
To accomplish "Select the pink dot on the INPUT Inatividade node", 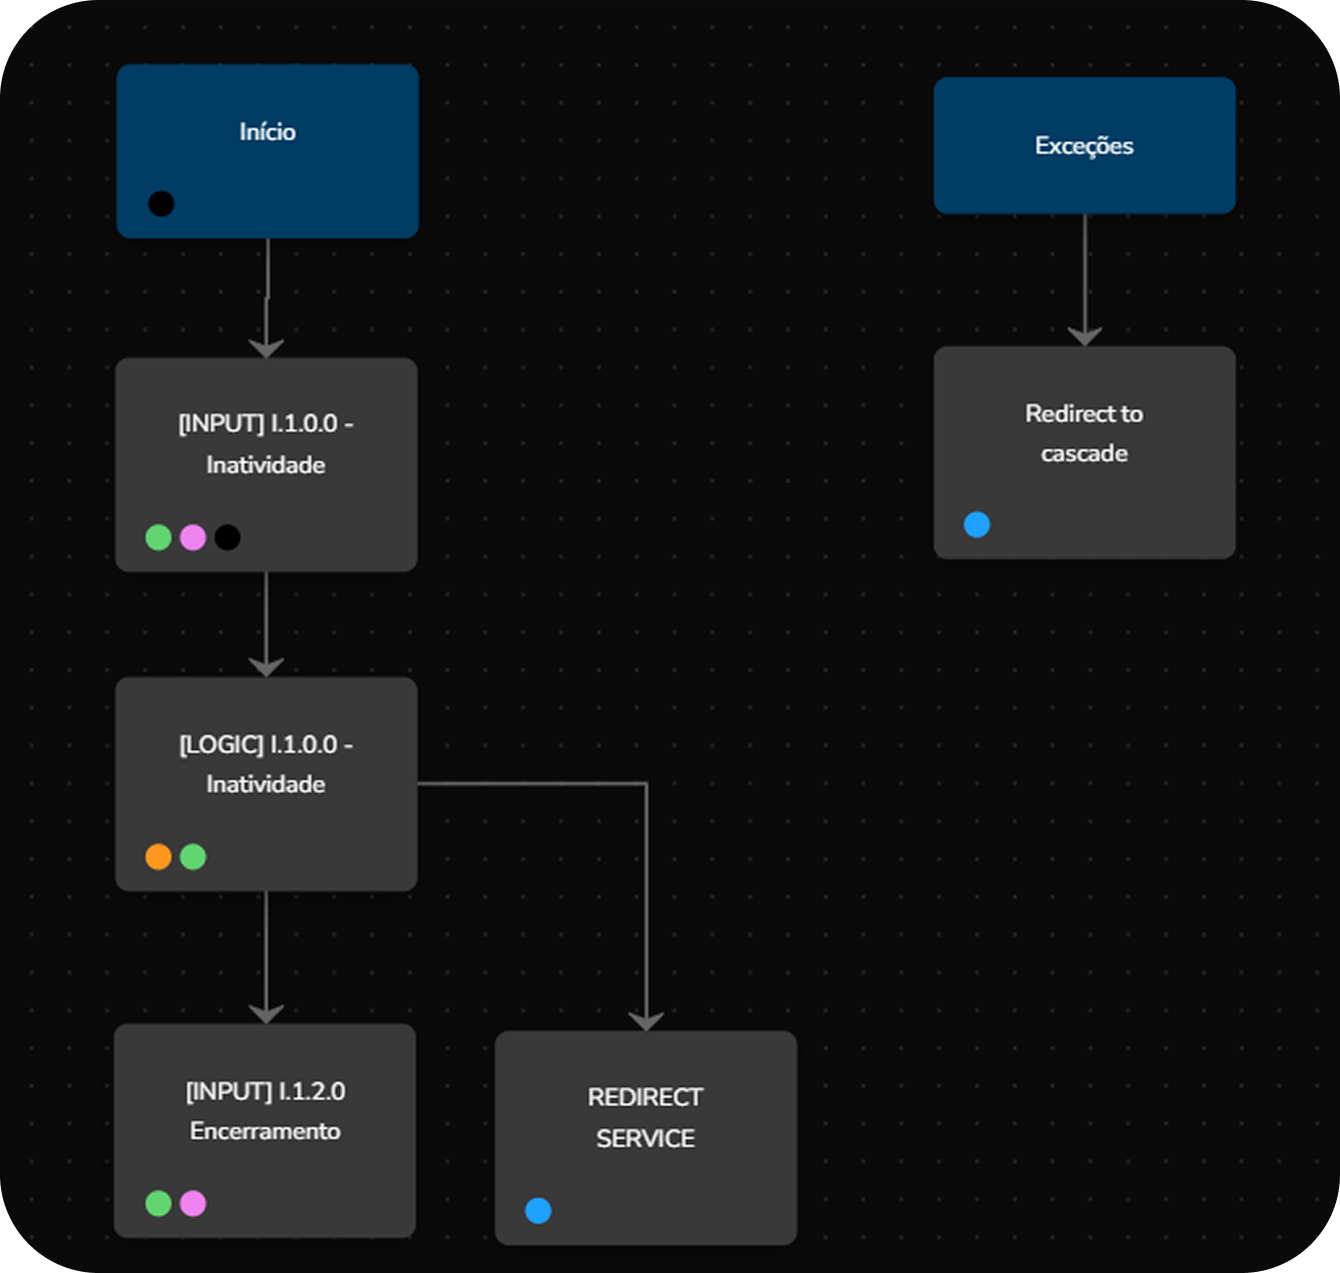I will point(193,537).
